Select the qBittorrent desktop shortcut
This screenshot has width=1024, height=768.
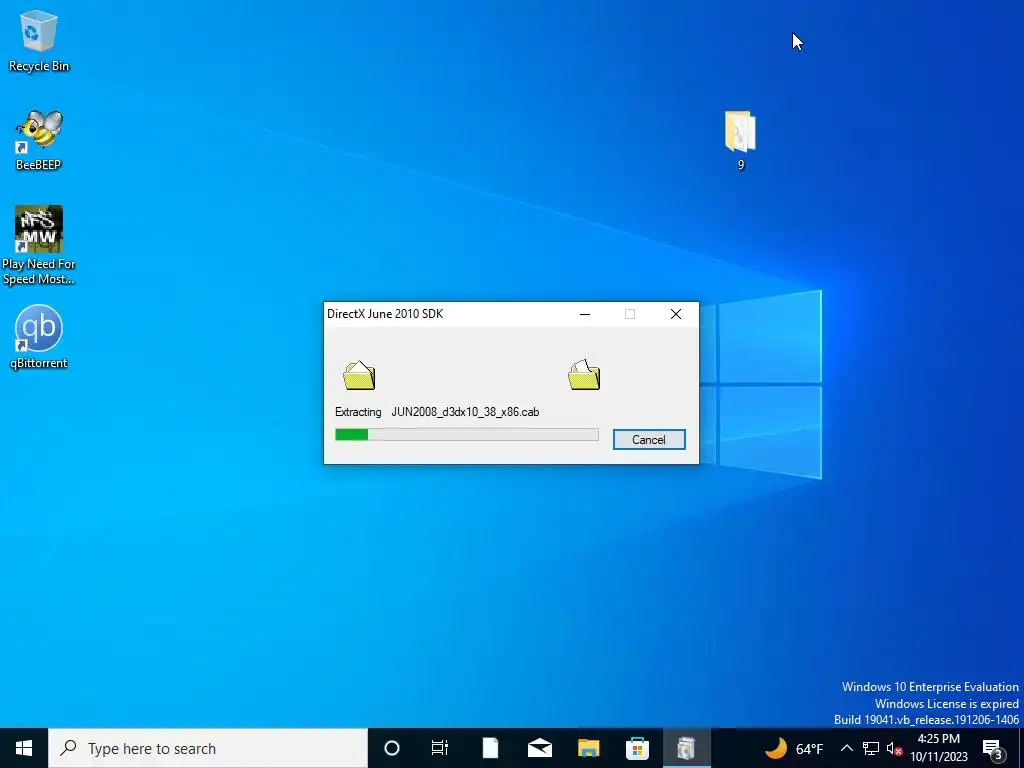coord(39,338)
